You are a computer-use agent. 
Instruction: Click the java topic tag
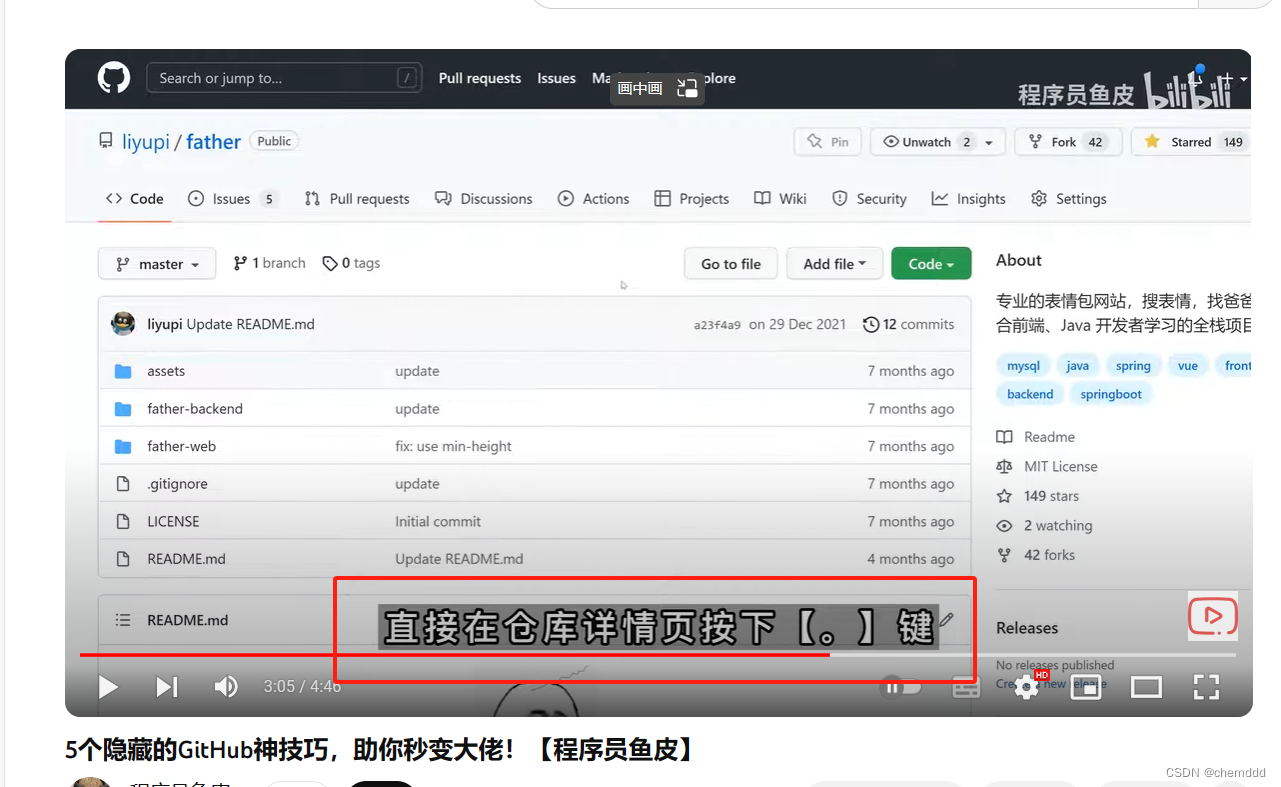[x=1078, y=366]
